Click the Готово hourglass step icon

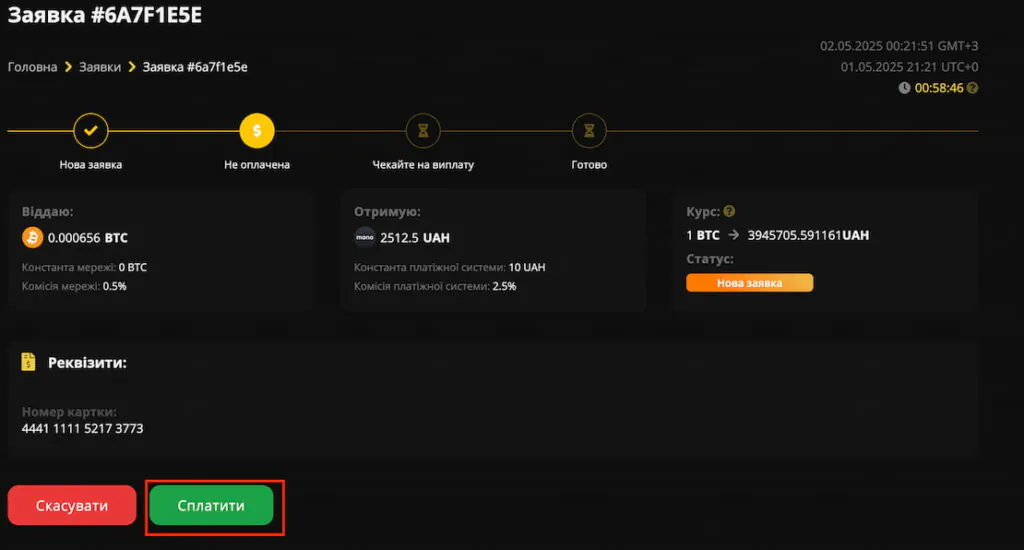click(589, 131)
